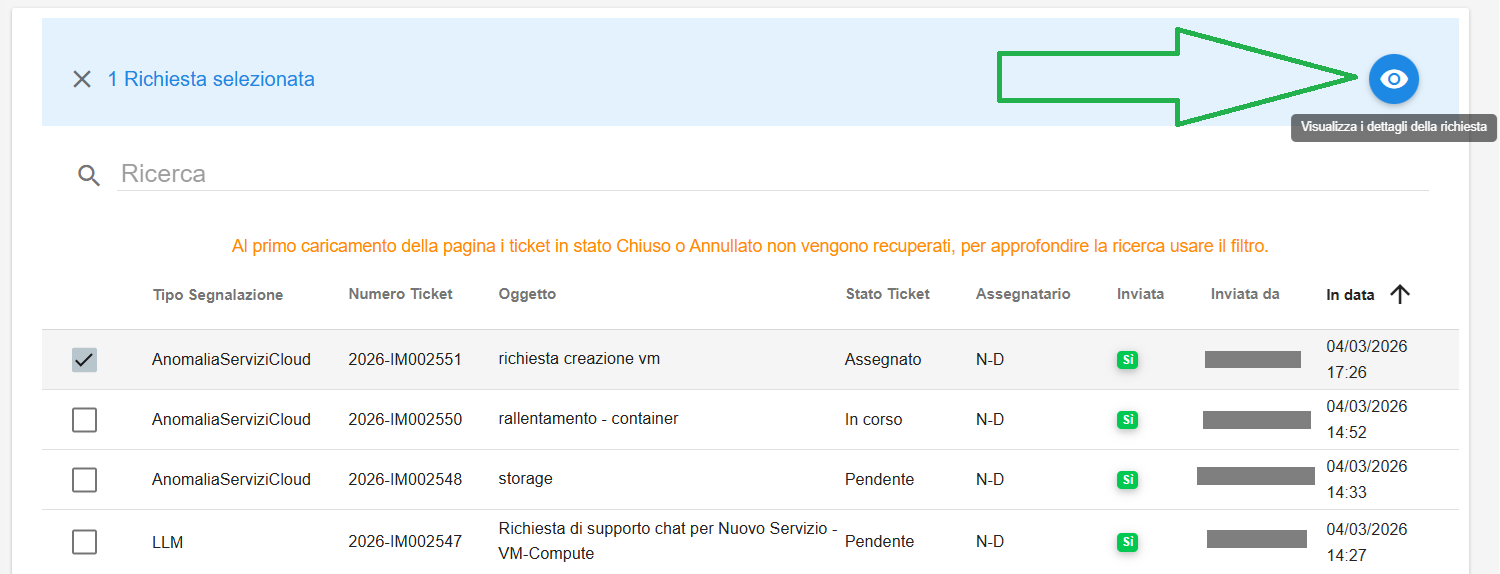Toggle sort arrow next to In data
The width and height of the screenshot is (1500, 574).
pos(1400,294)
